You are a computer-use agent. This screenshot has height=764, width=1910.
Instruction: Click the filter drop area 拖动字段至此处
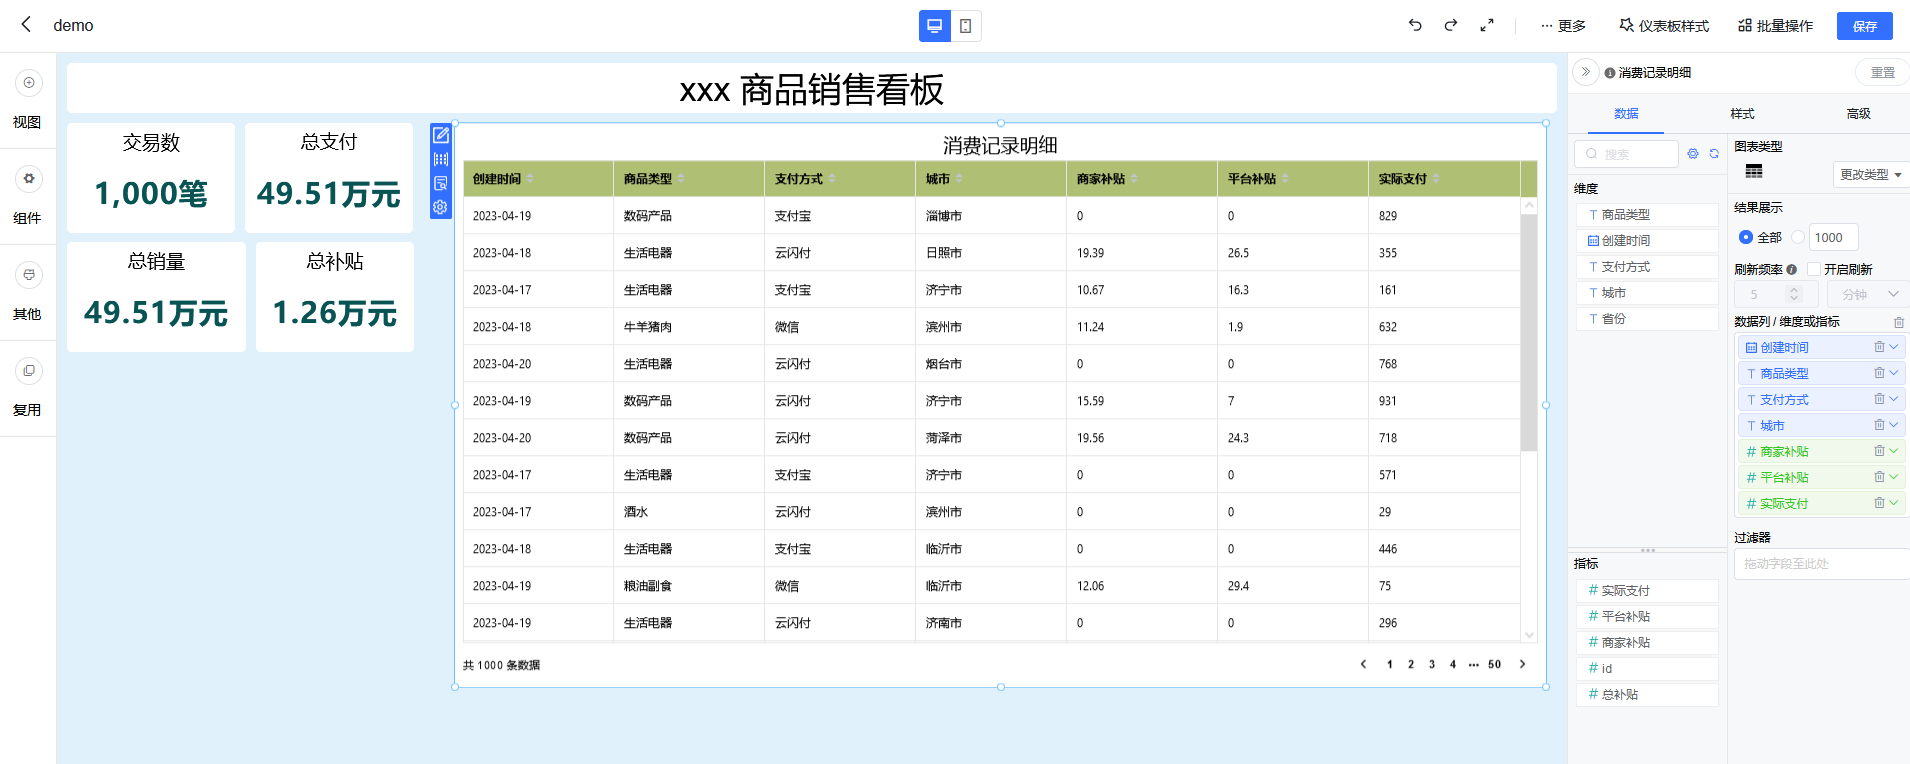[x=1822, y=564]
